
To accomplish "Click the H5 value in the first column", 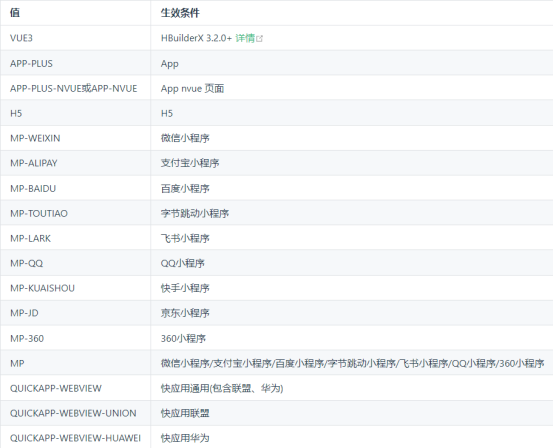I will point(16,113).
